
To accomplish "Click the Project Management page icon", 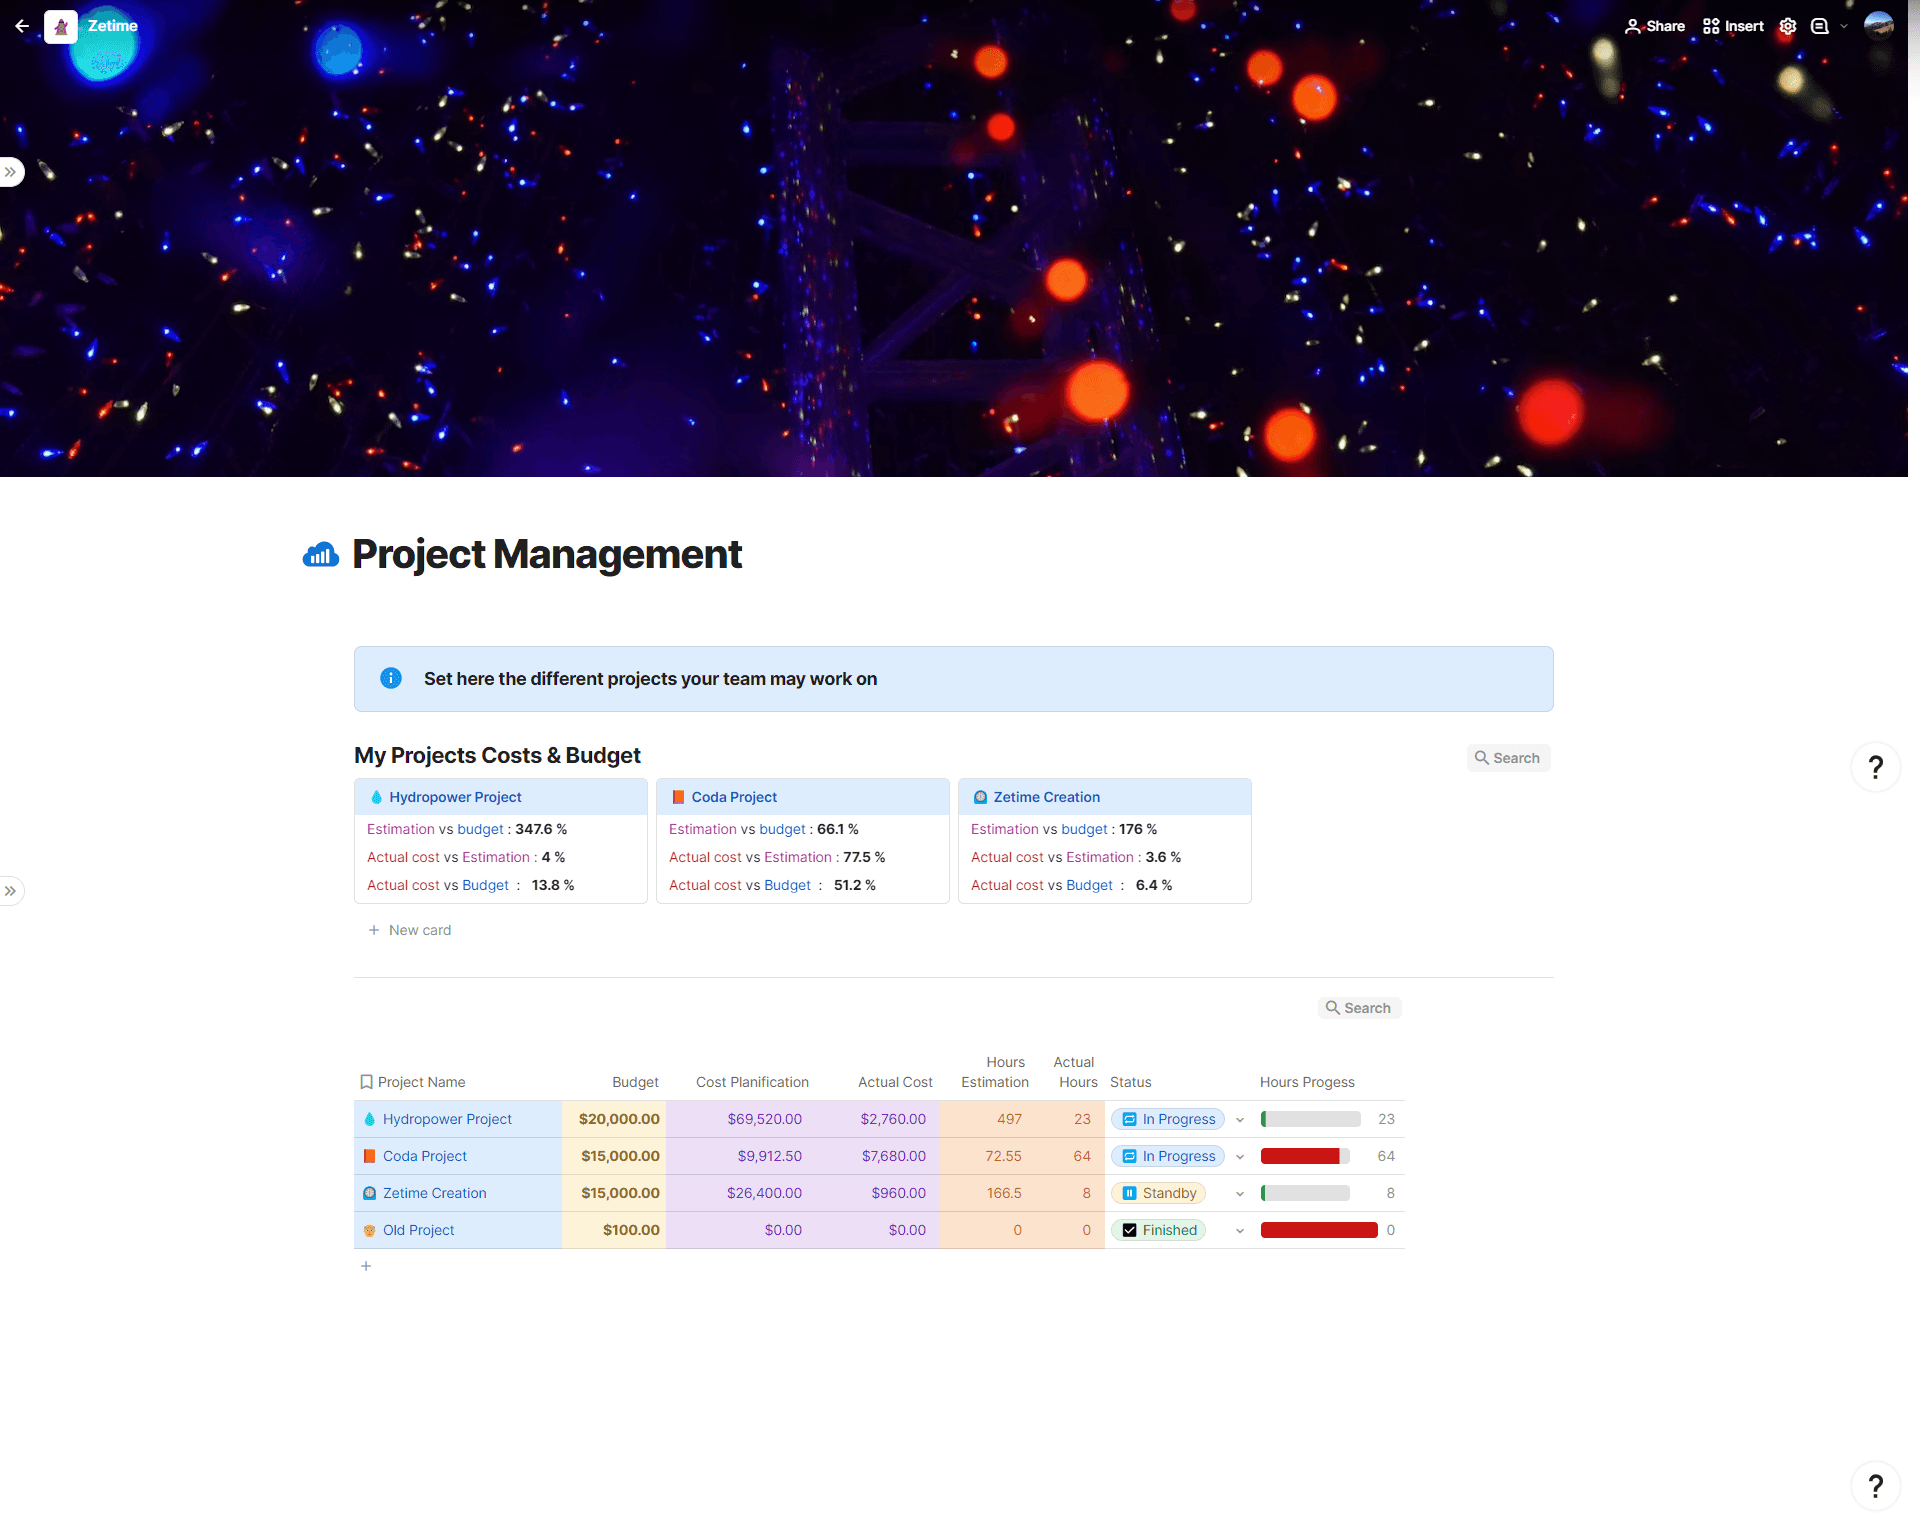I will [x=321, y=554].
